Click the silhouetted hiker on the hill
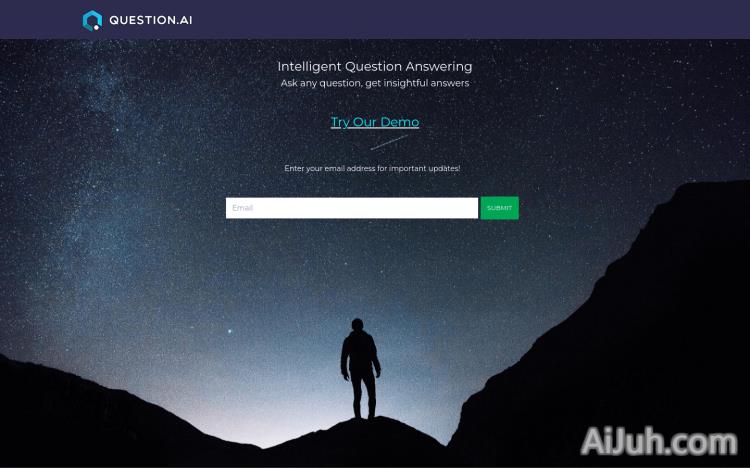750x468 pixels. 360,369
